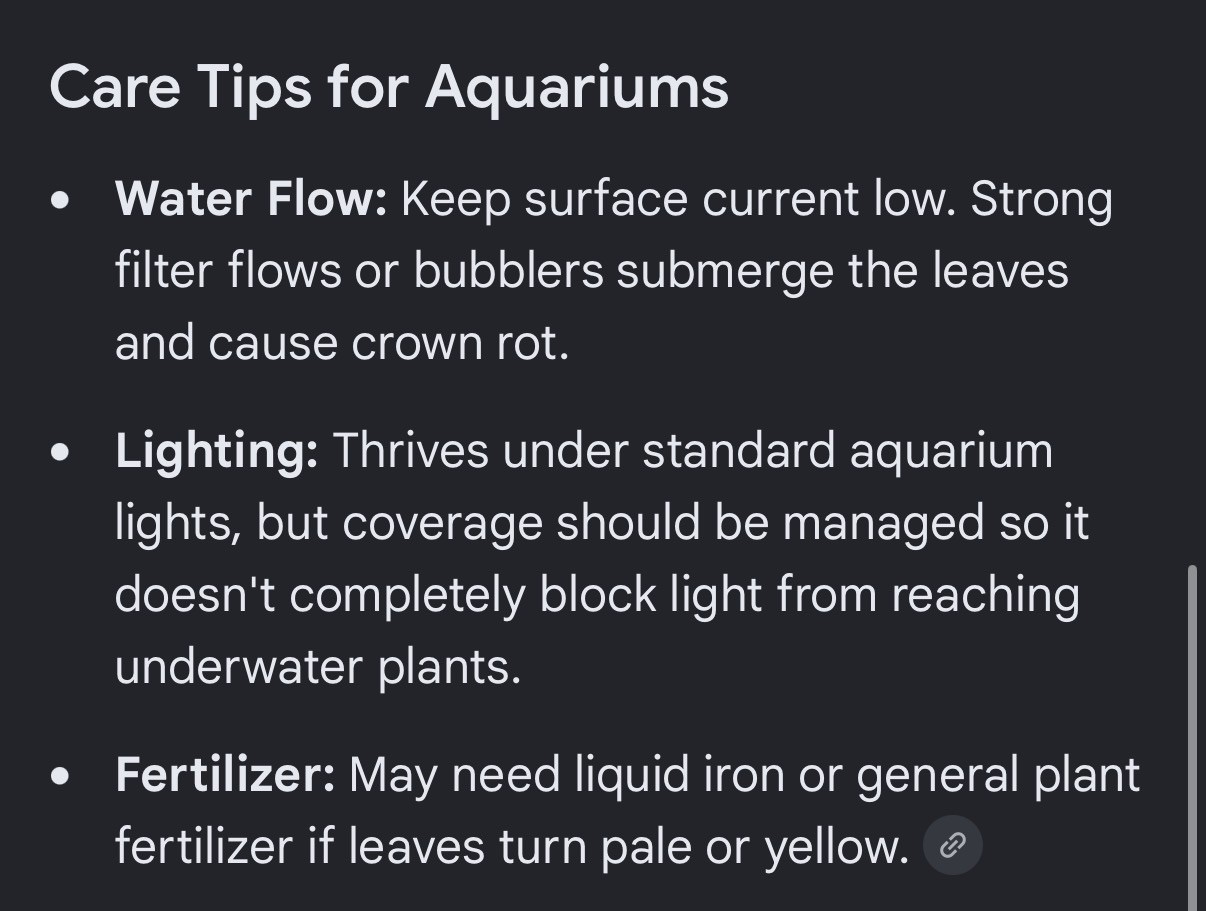1206x911 pixels.
Task: Open the source link icon after "yellow."
Action: click(952, 847)
